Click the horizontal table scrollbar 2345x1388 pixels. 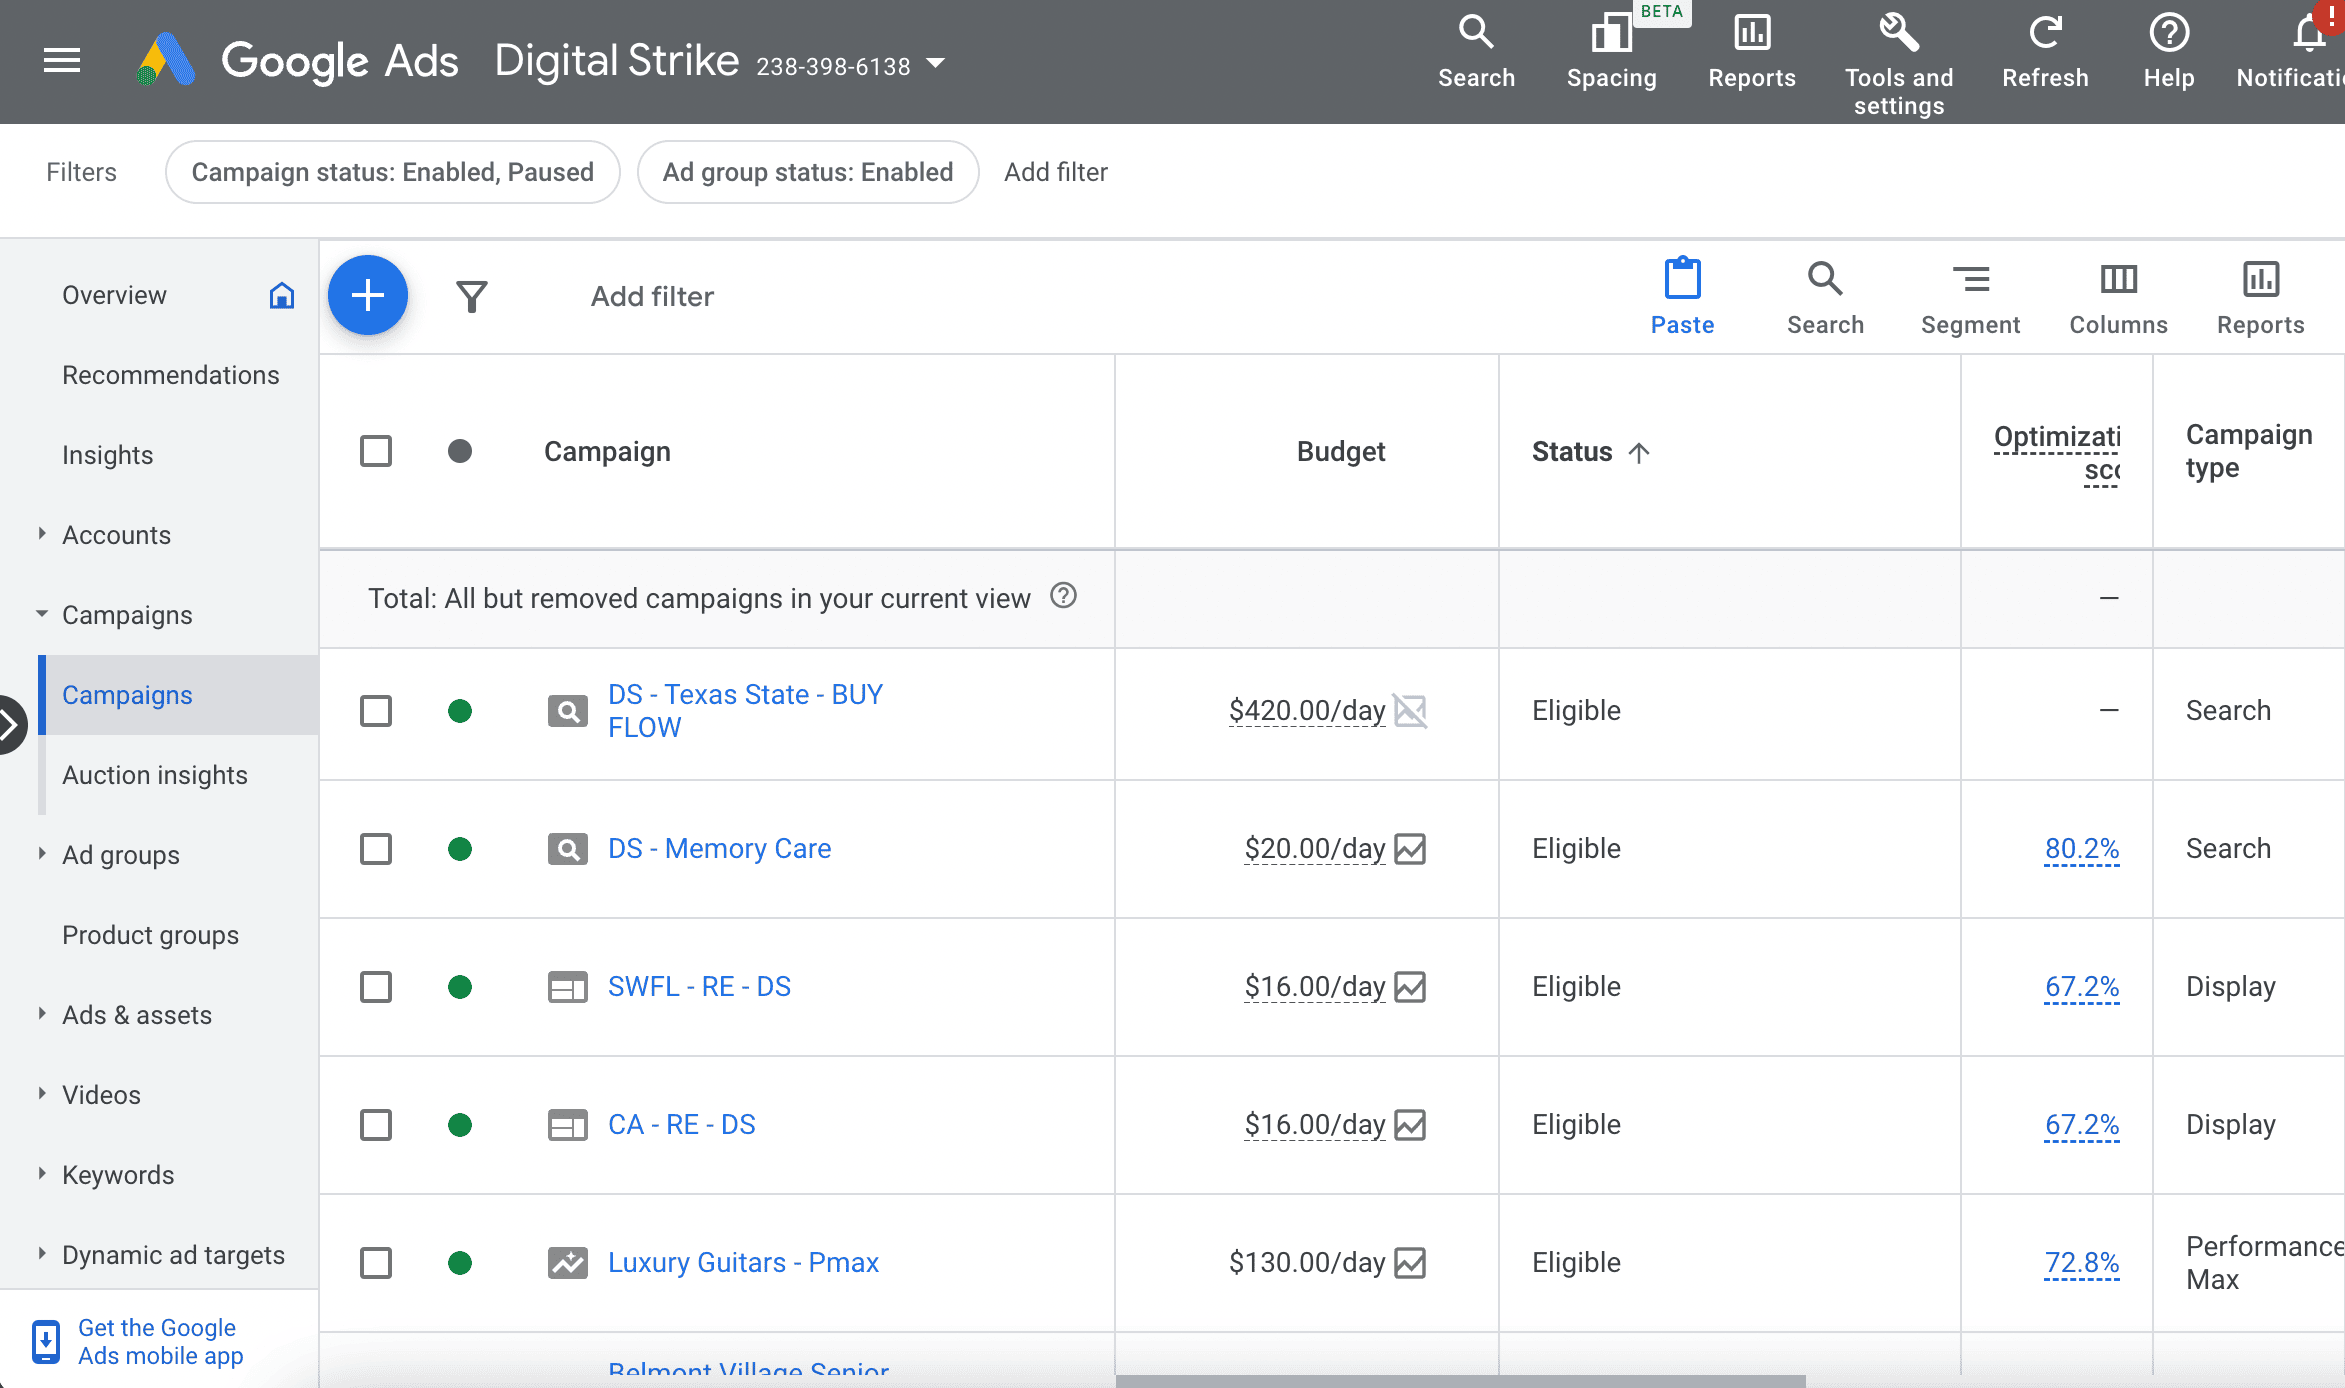click(1460, 1381)
